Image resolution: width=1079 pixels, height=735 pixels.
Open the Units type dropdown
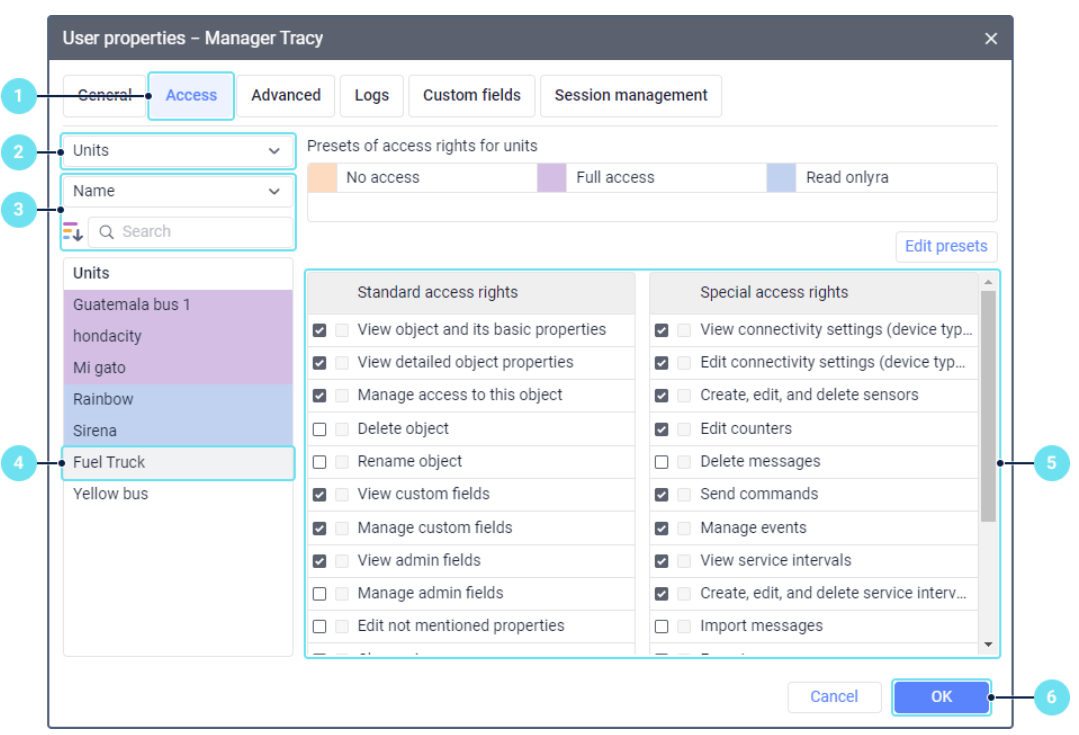(x=178, y=151)
